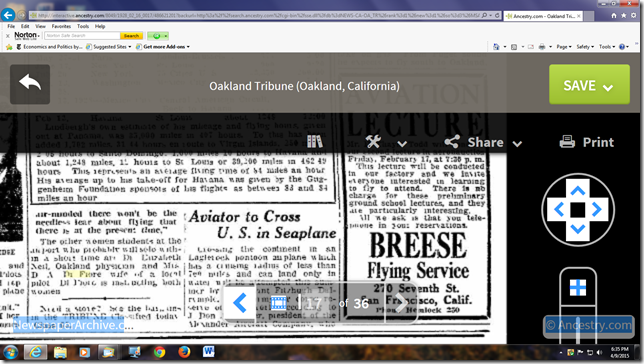Open Firefox from the taskbar
Image resolution: width=644 pixels, height=364 pixels.
pos(184,352)
